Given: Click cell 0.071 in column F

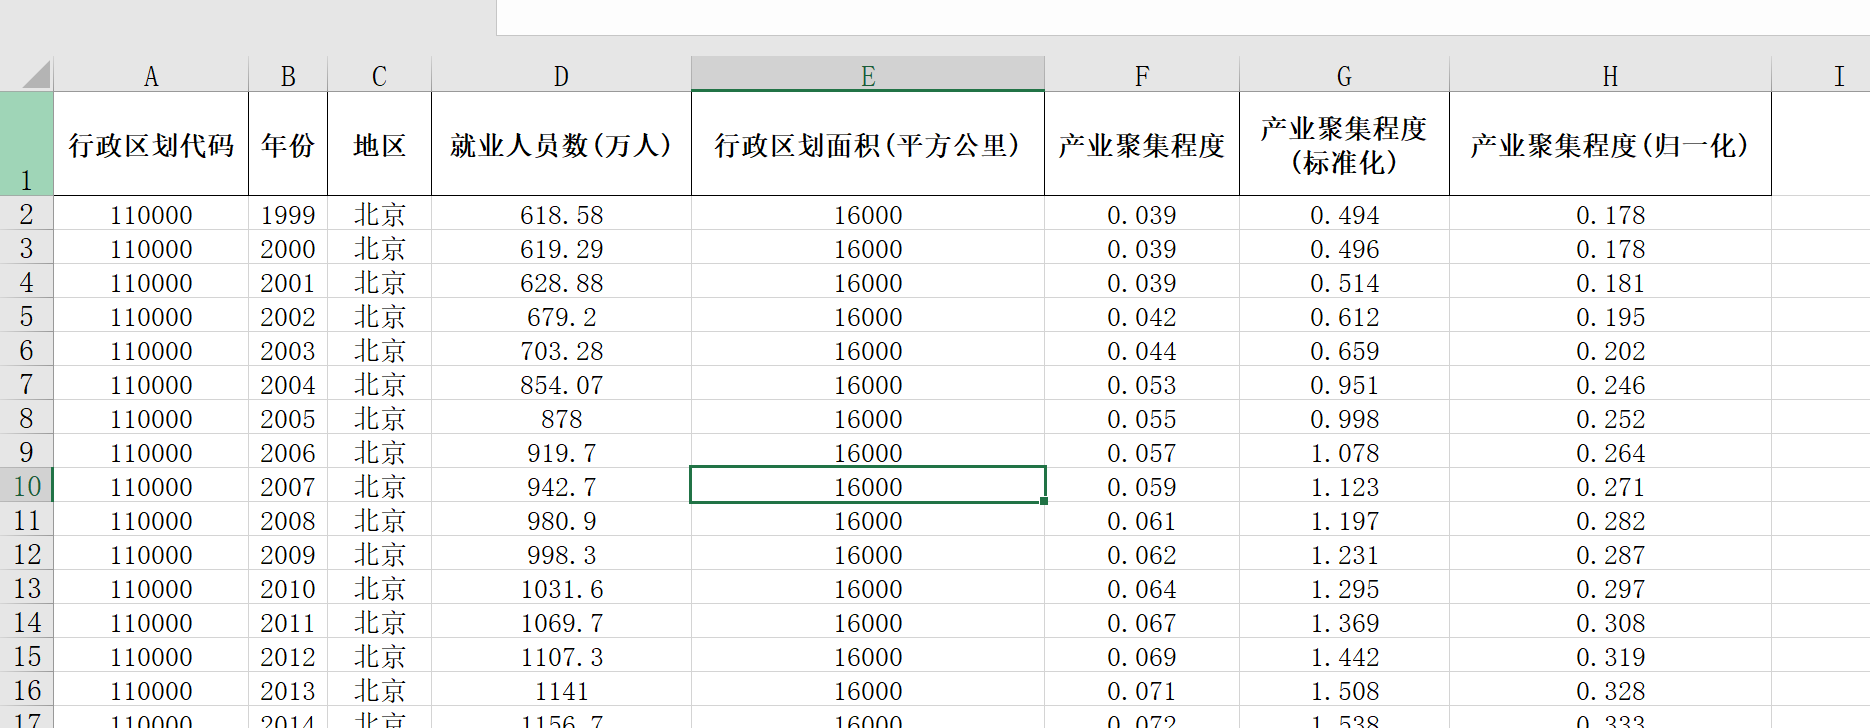Looking at the screenshot, I should click(1142, 690).
